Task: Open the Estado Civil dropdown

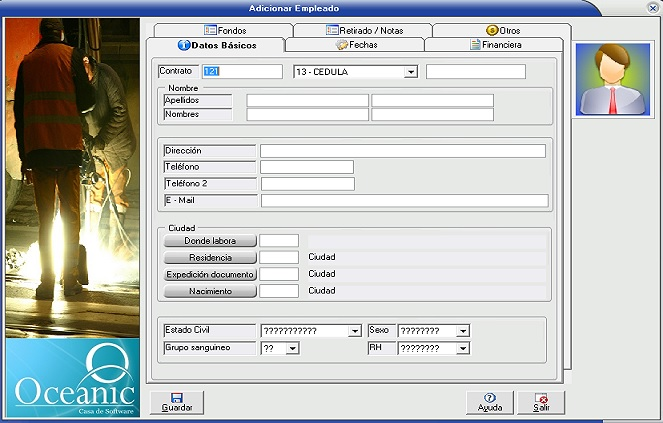Action: pos(354,331)
